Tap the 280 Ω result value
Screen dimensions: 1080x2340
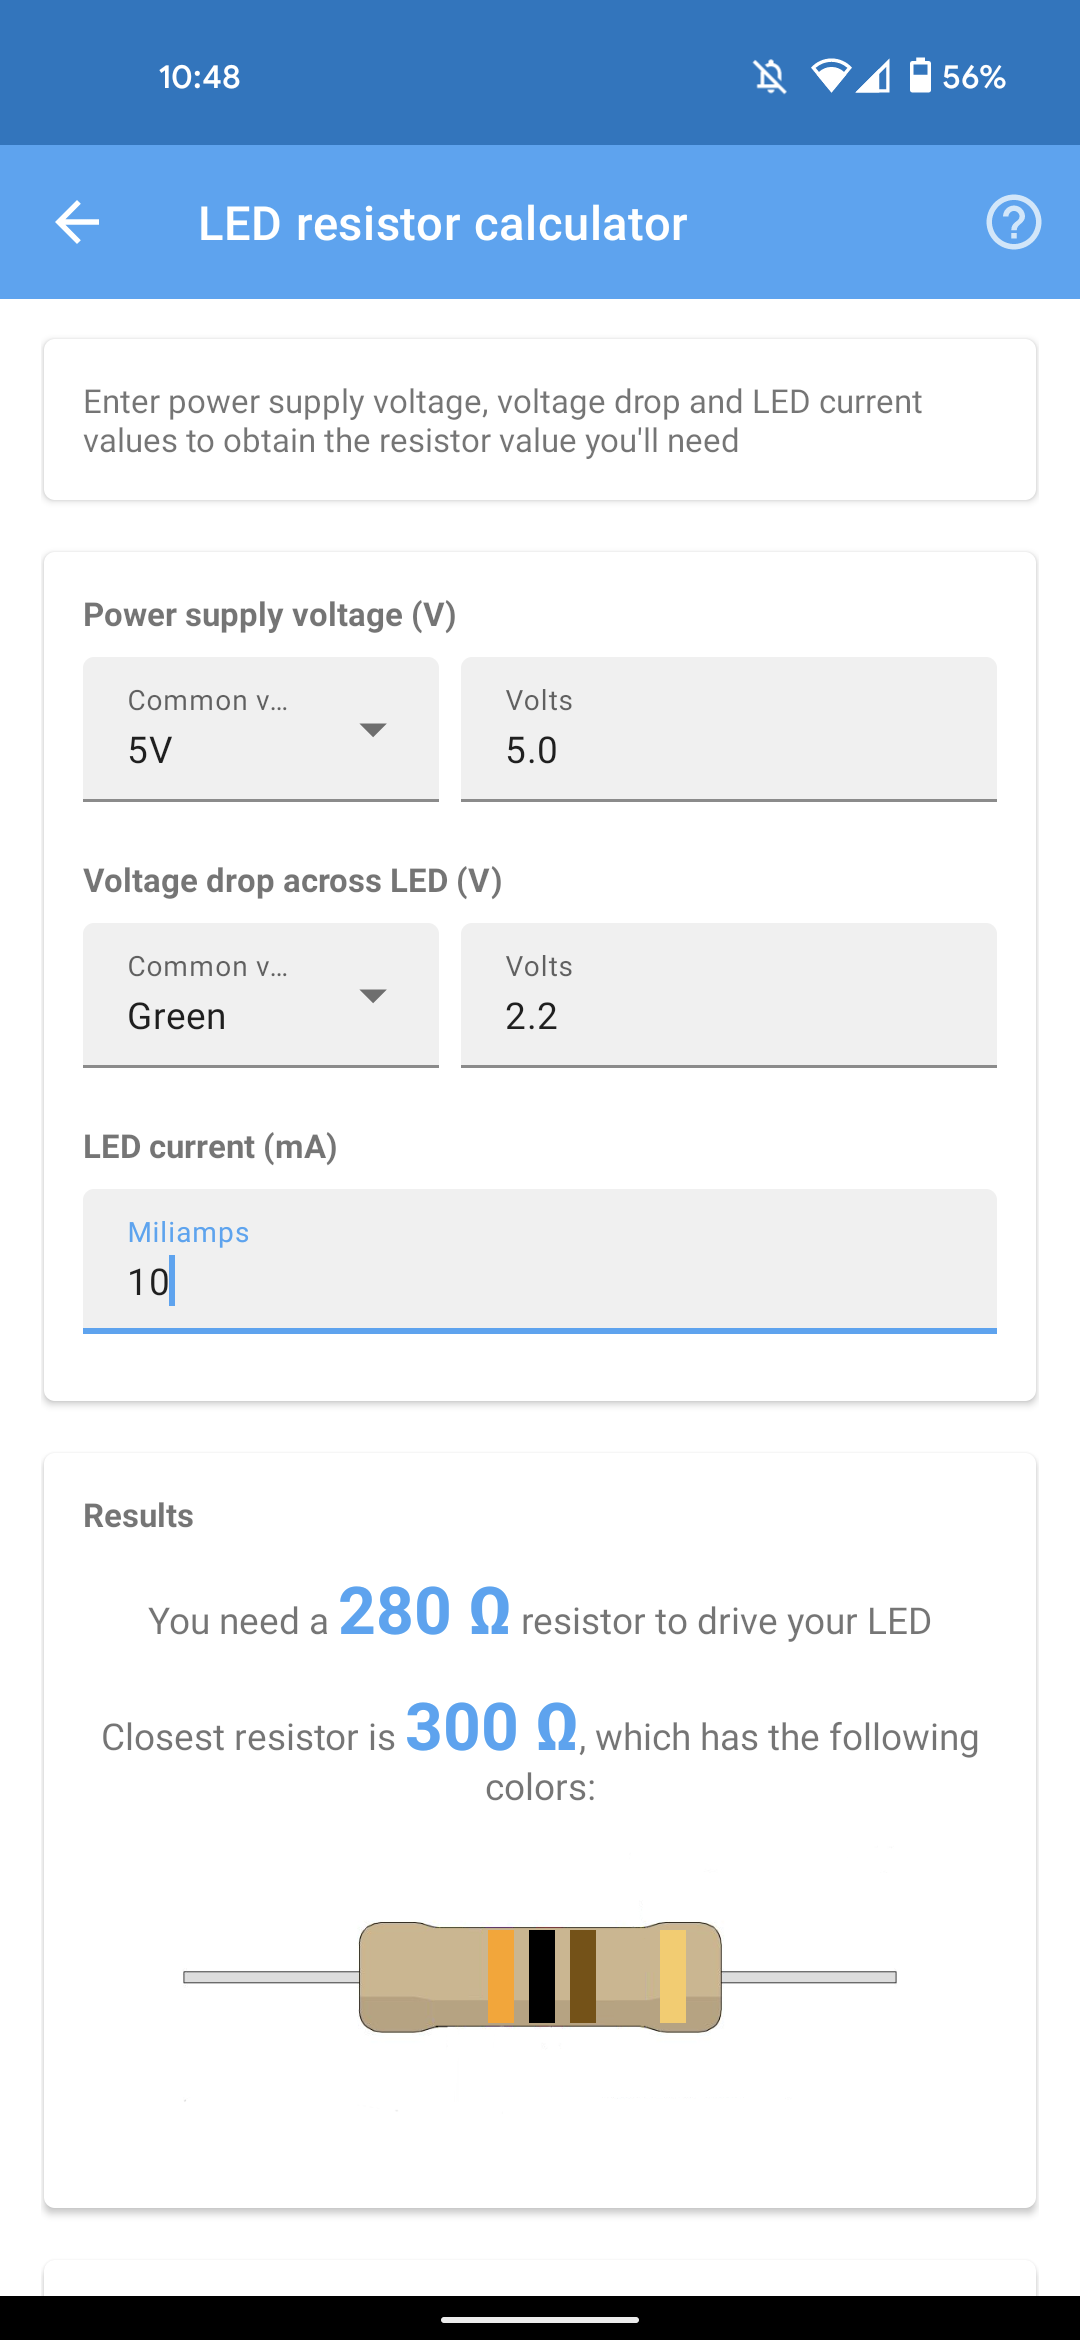click(x=425, y=1612)
